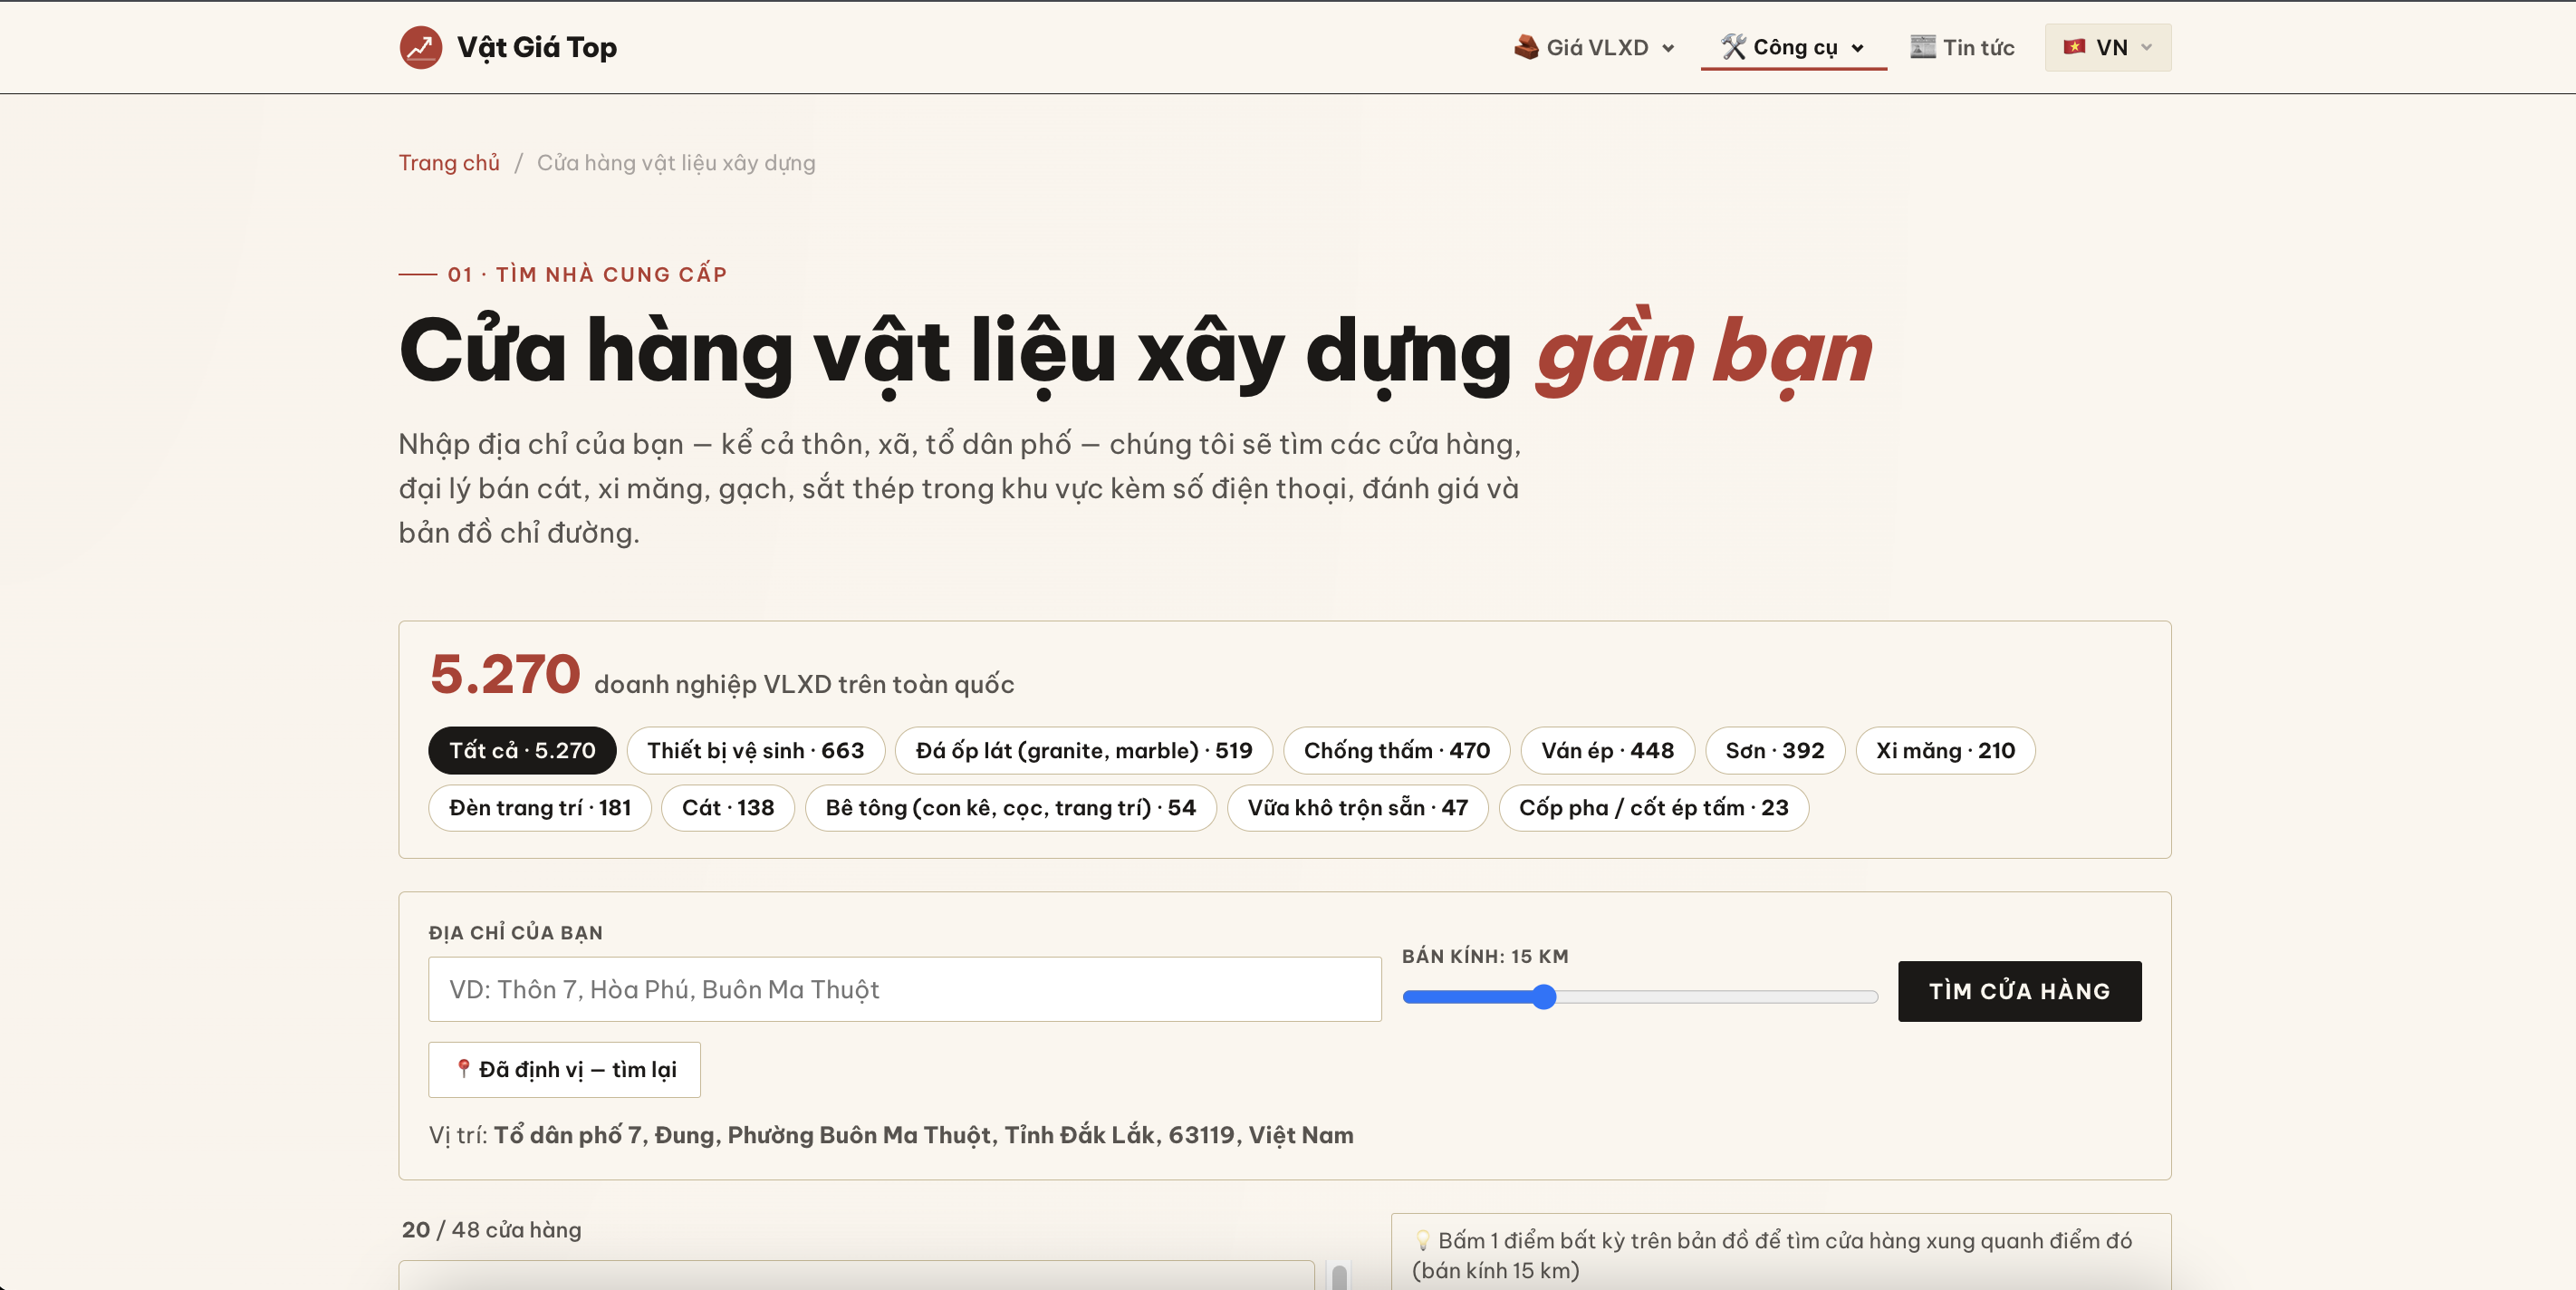Click the 01 · TÌM NHÀ CUNG CẤP heading
This screenshot has height=1290, width=2576.
[x=587, y=274]
